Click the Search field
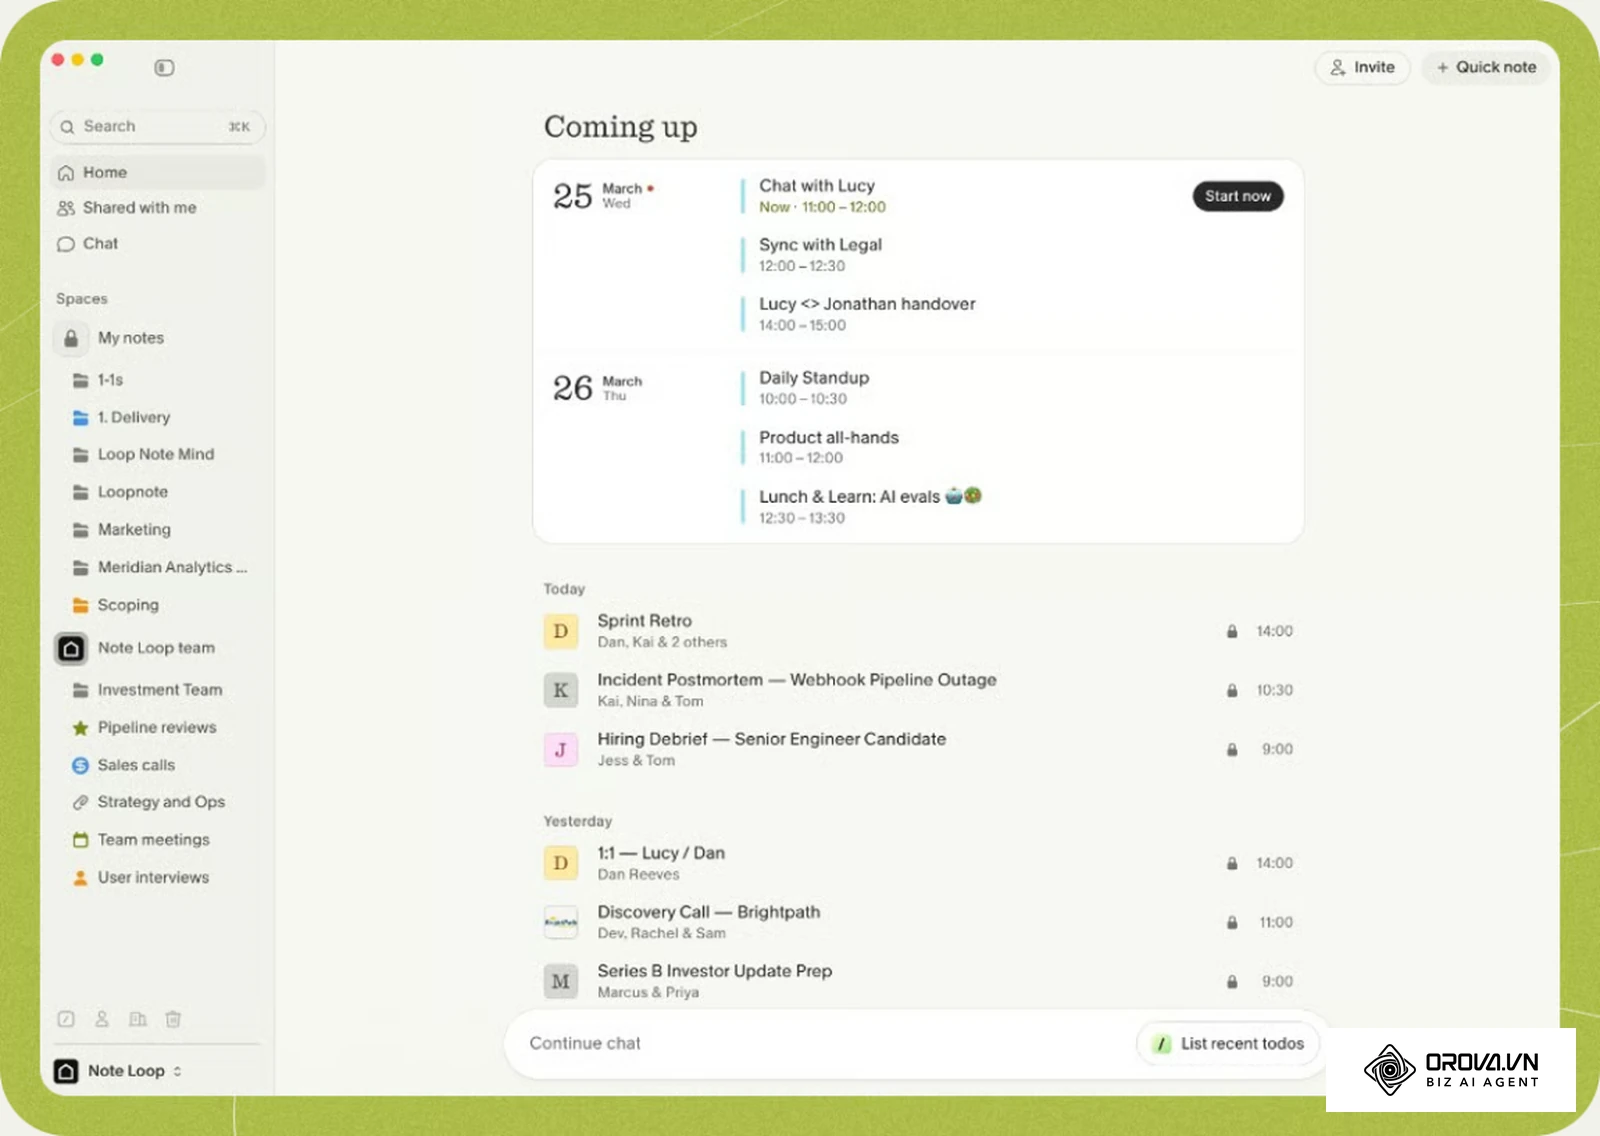This screenshot has height=1136, width=1600. (157, 127)
